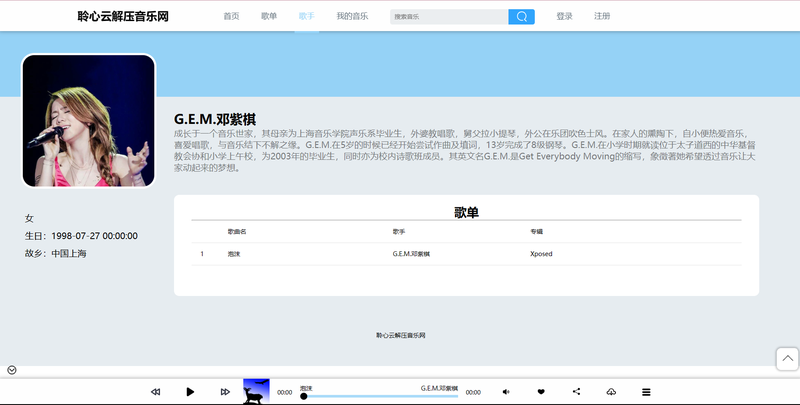Start playing the current song
The height and width of the screenshot is (405, 800).
click(190, 392)
